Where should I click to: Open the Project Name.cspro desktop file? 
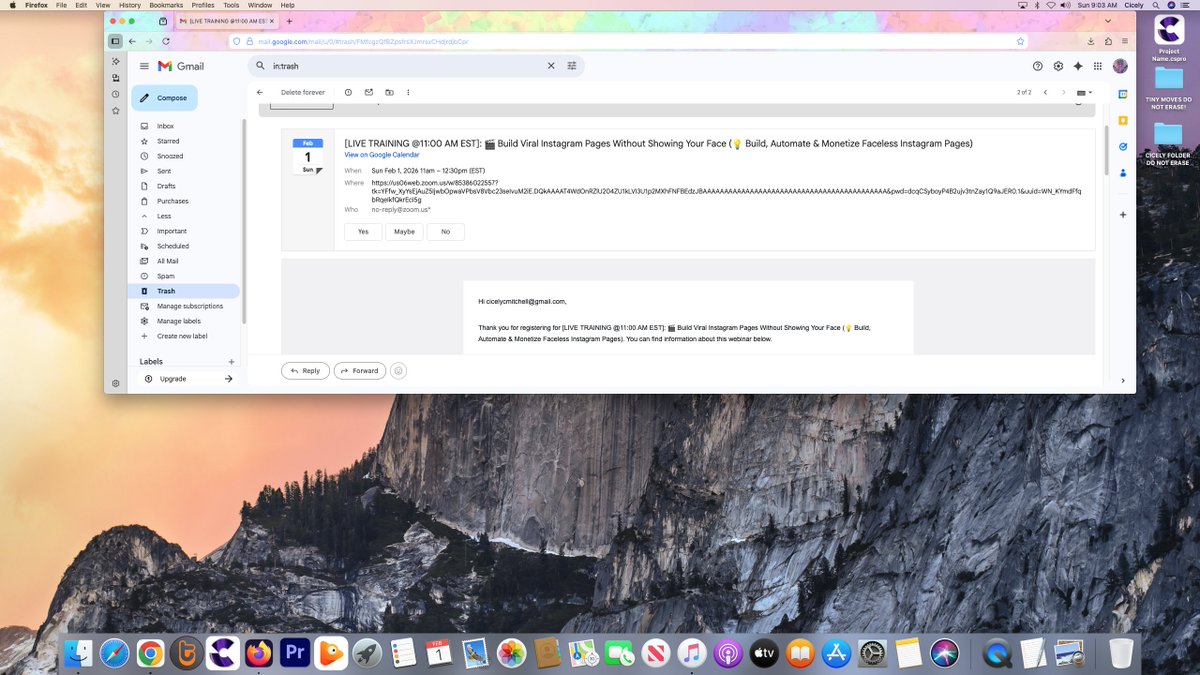pyautogui.click(x=1169, y=38)
